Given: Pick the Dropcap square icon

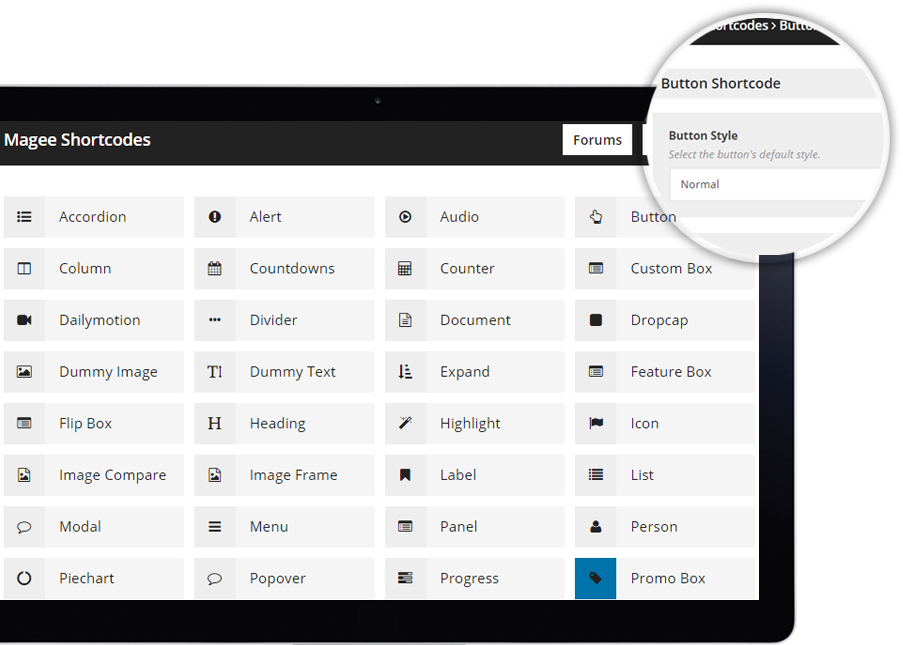Looking at the screenshot, I should pos(596,320).
